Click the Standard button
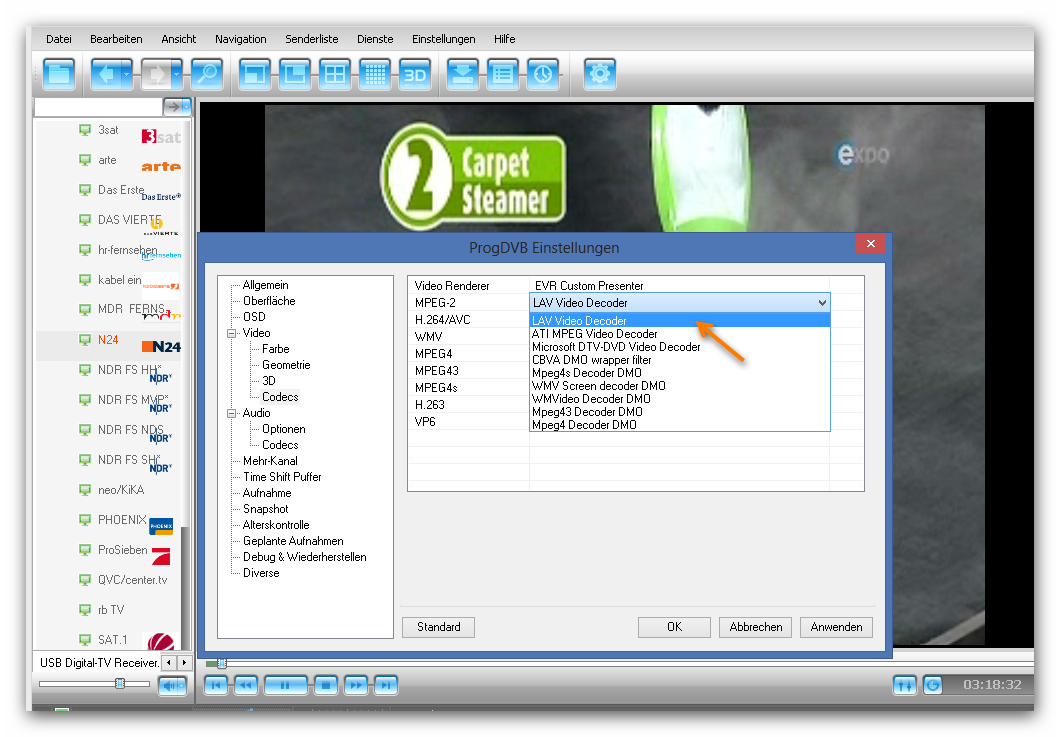Image resolution: width=1060 pixels, height=737 pixels. click(438, 627)
